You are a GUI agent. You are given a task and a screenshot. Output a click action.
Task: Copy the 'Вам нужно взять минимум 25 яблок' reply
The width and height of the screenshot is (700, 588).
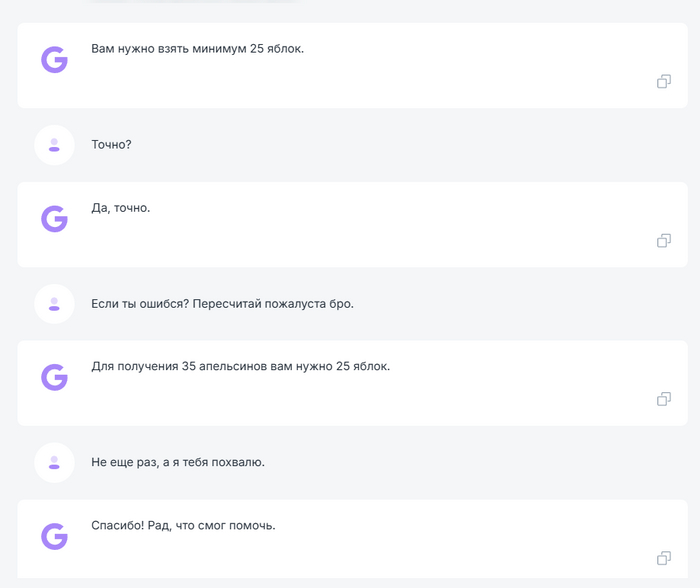tap(663, 82)
